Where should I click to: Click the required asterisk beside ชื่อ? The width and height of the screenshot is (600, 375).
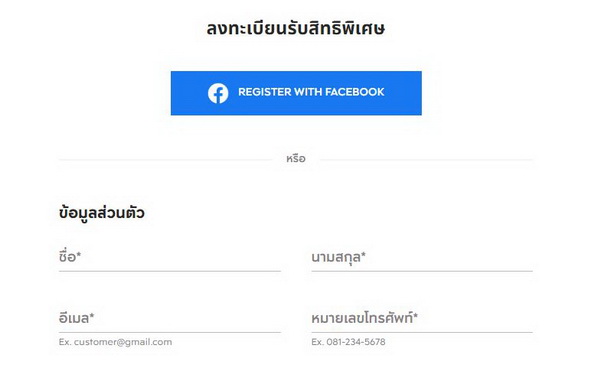point(79,254)
